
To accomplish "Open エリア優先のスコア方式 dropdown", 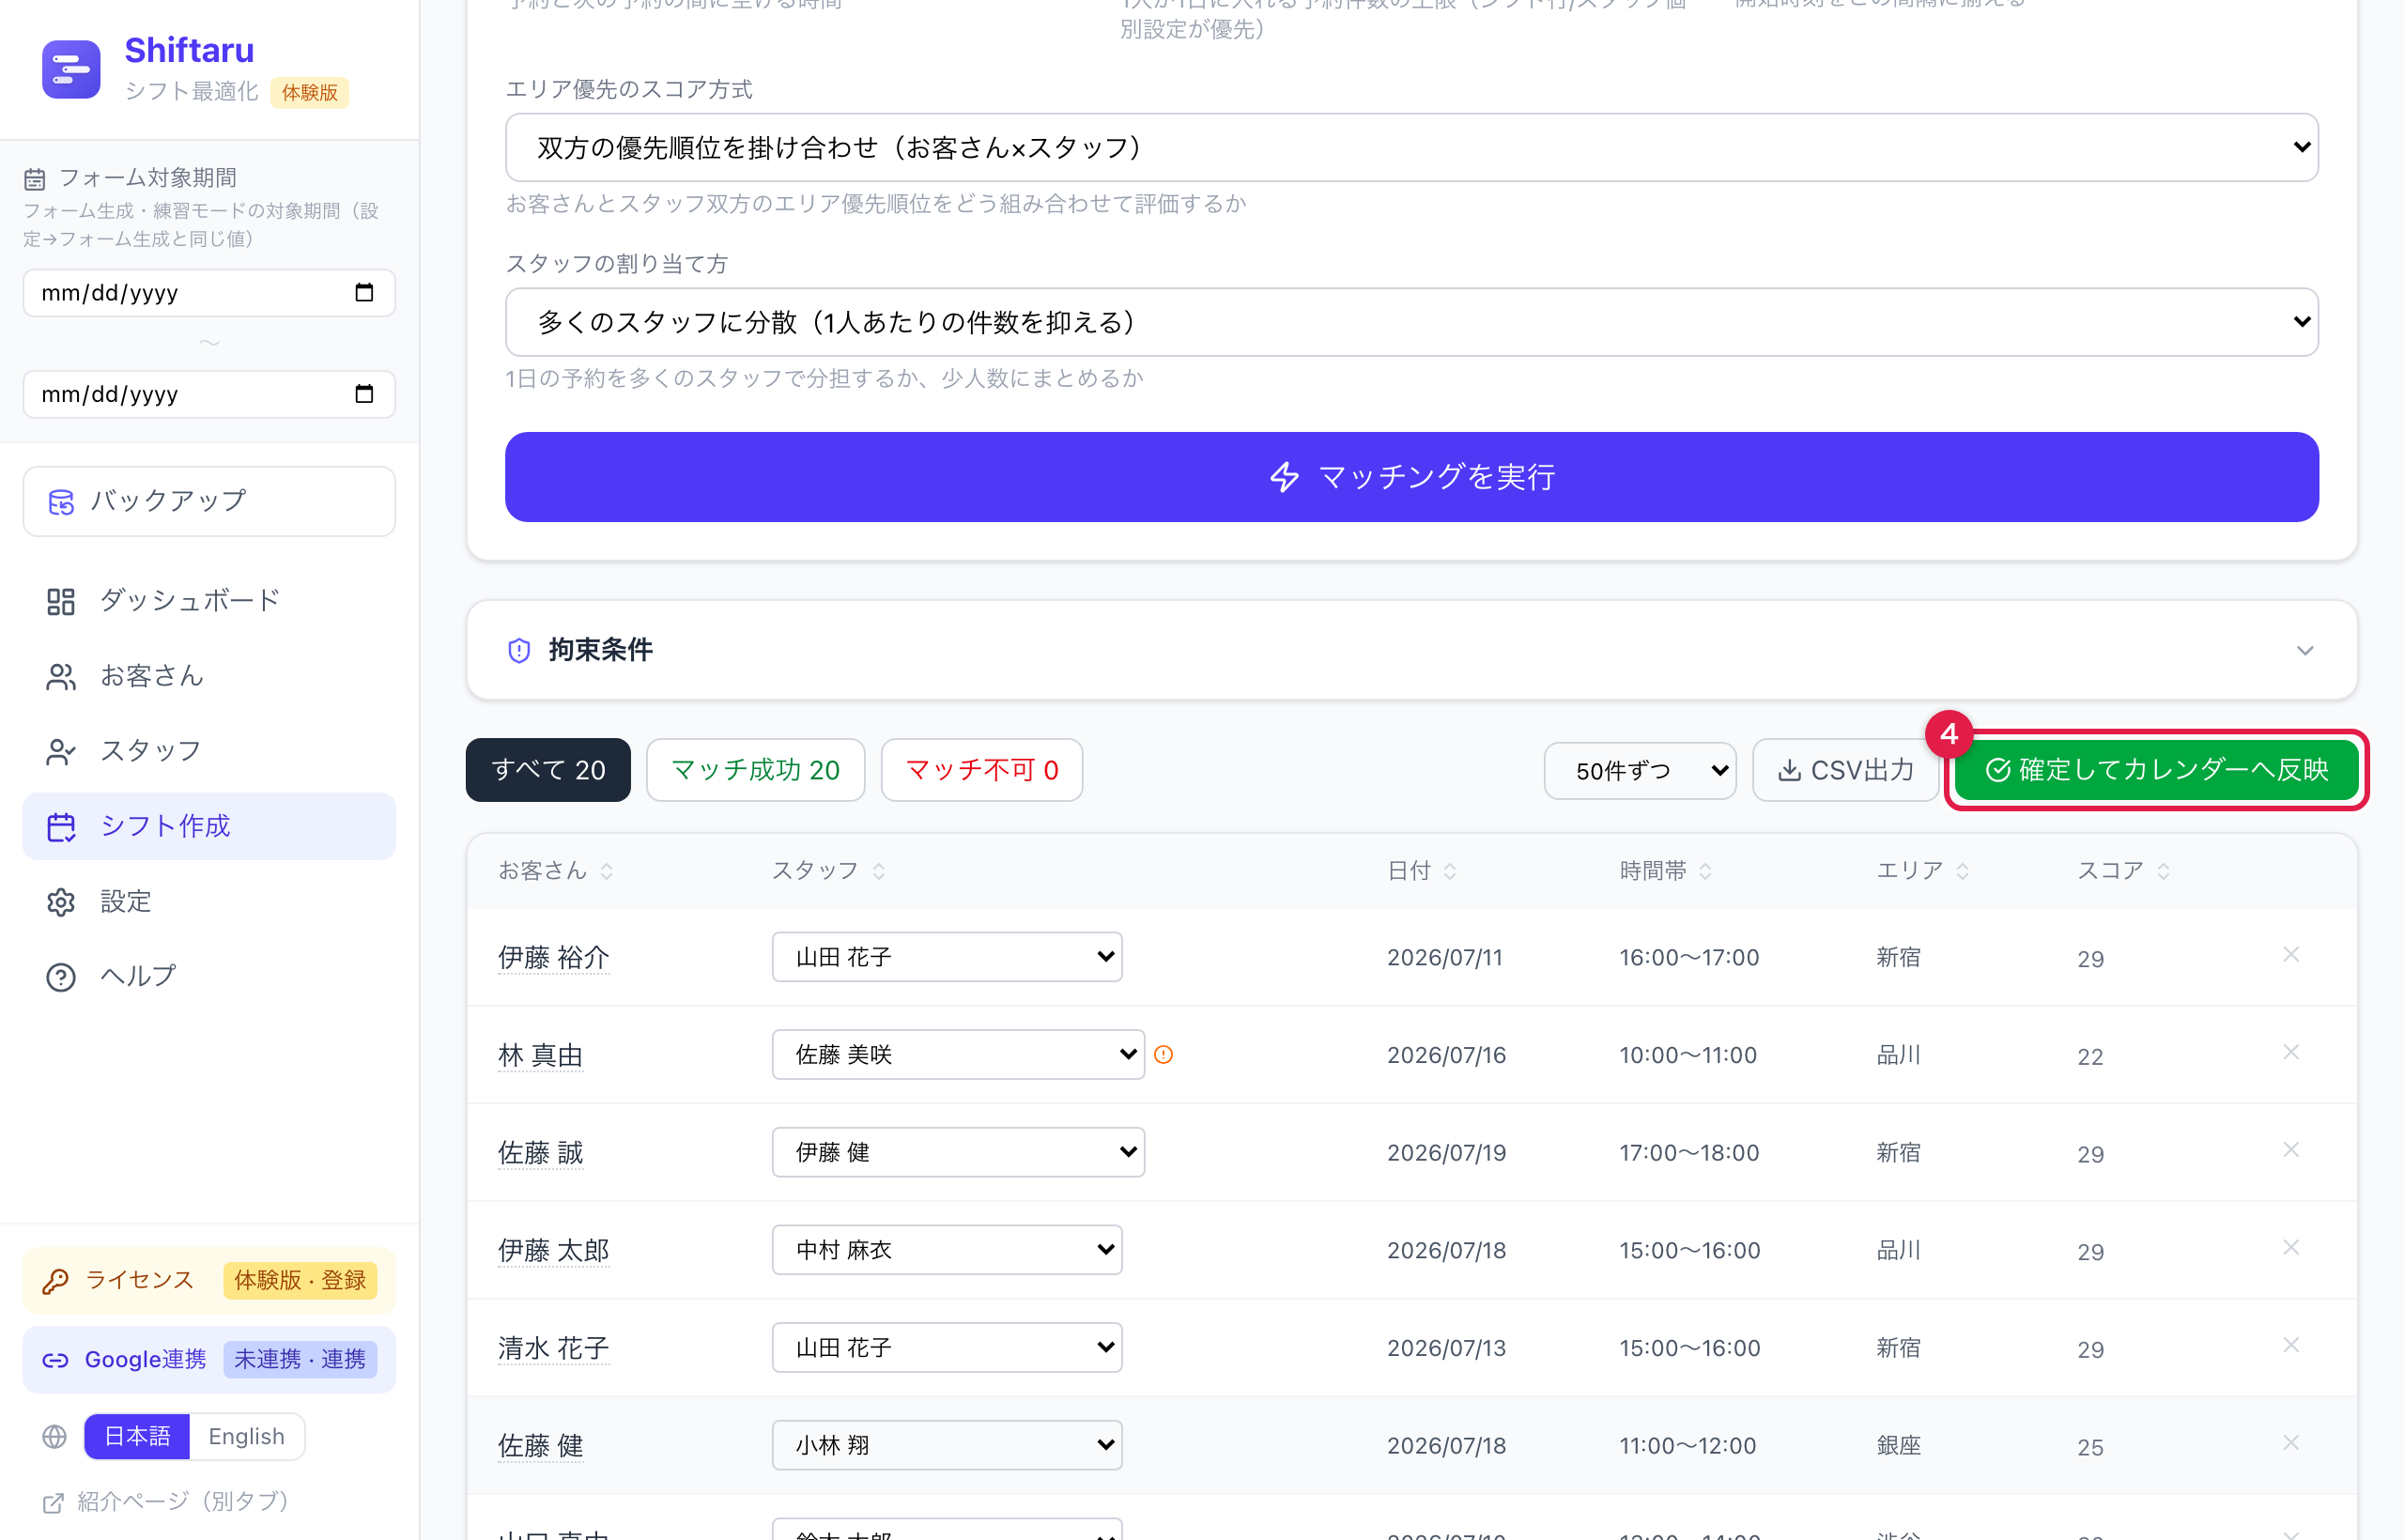I will point(1411,147).
